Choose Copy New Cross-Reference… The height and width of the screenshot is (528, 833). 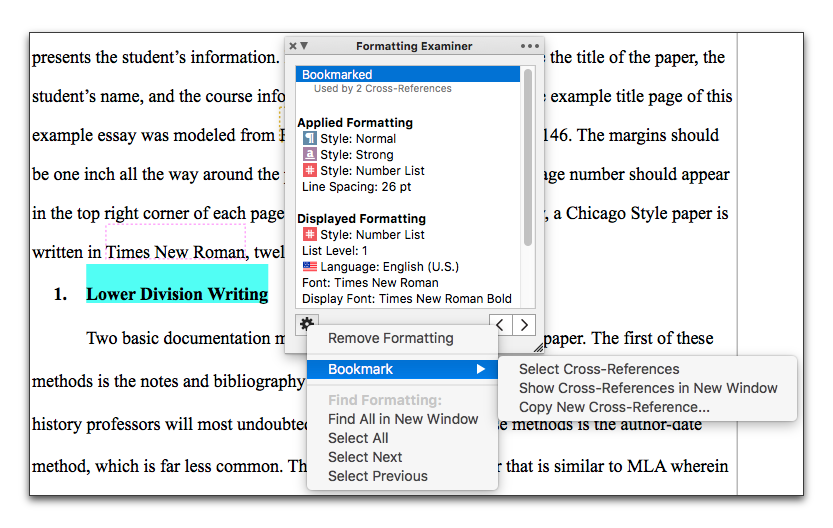click(647, 407)
